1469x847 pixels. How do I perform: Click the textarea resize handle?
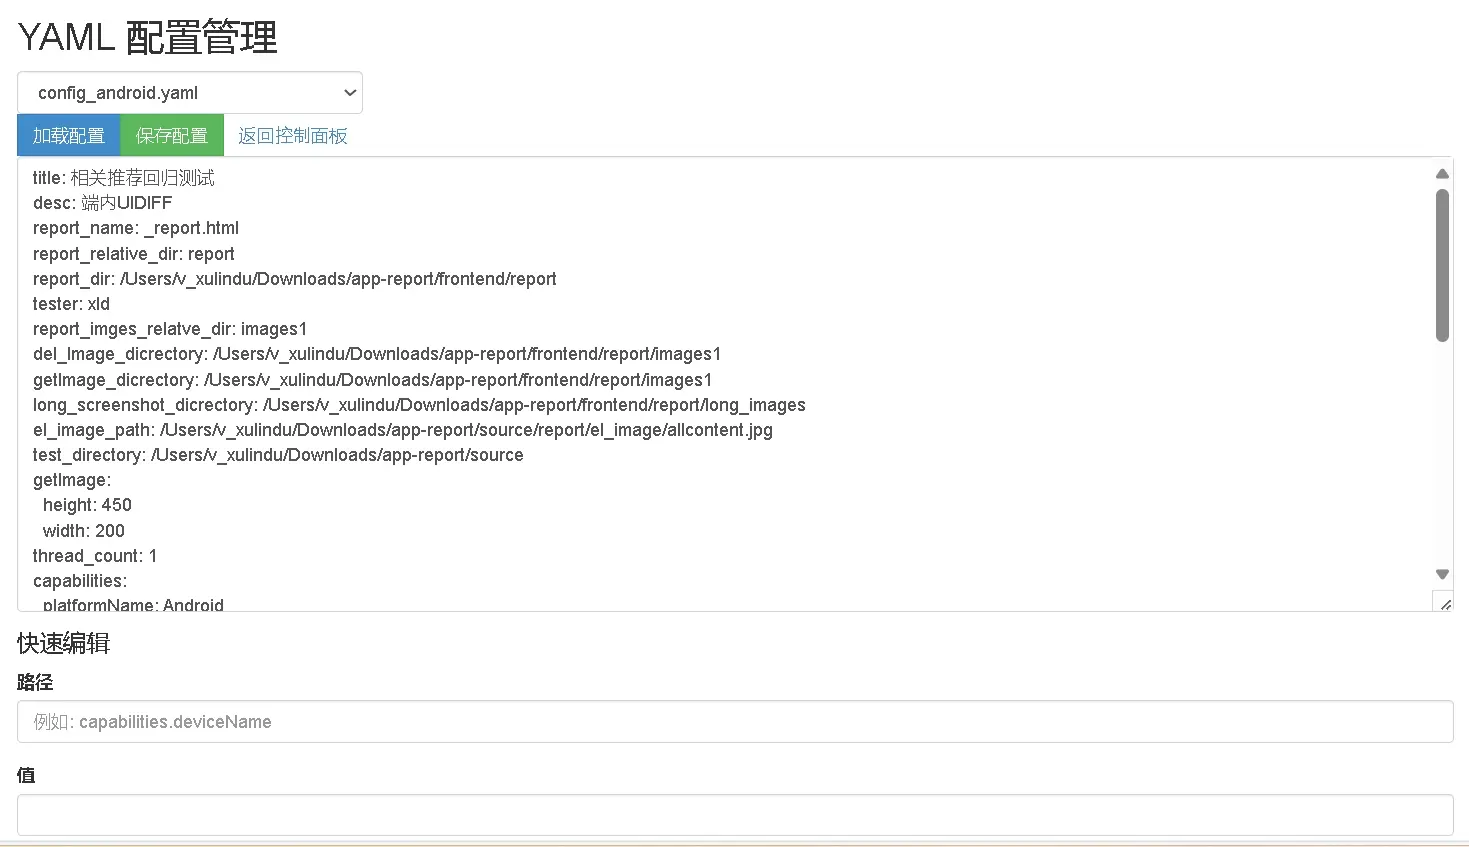coord(1444,603)
